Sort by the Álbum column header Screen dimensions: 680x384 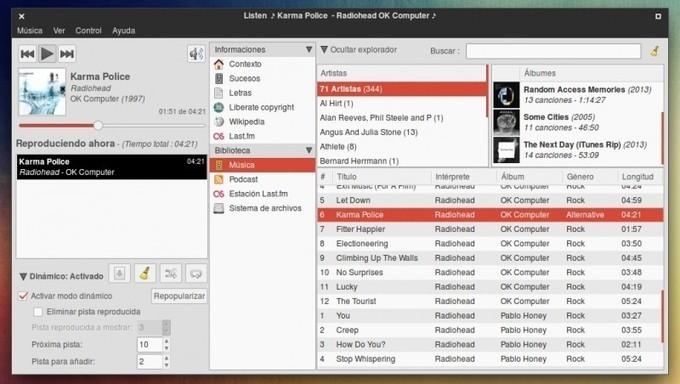tap(529, 177)
